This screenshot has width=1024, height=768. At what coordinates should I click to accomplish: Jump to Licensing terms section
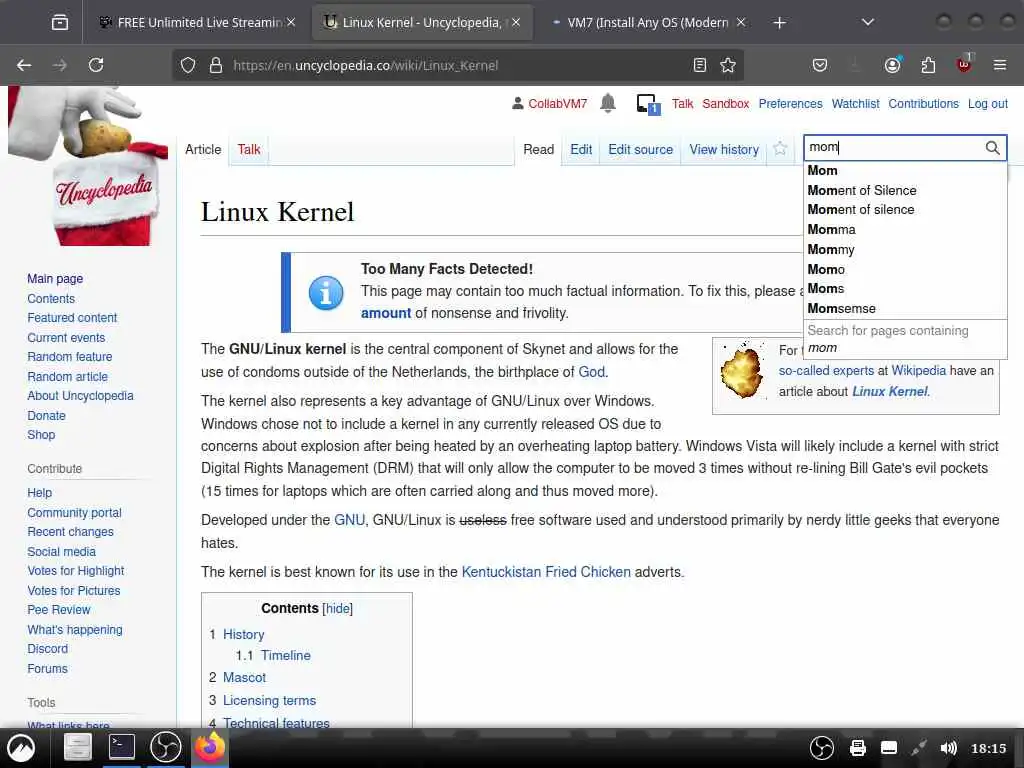tap(269, 701)
